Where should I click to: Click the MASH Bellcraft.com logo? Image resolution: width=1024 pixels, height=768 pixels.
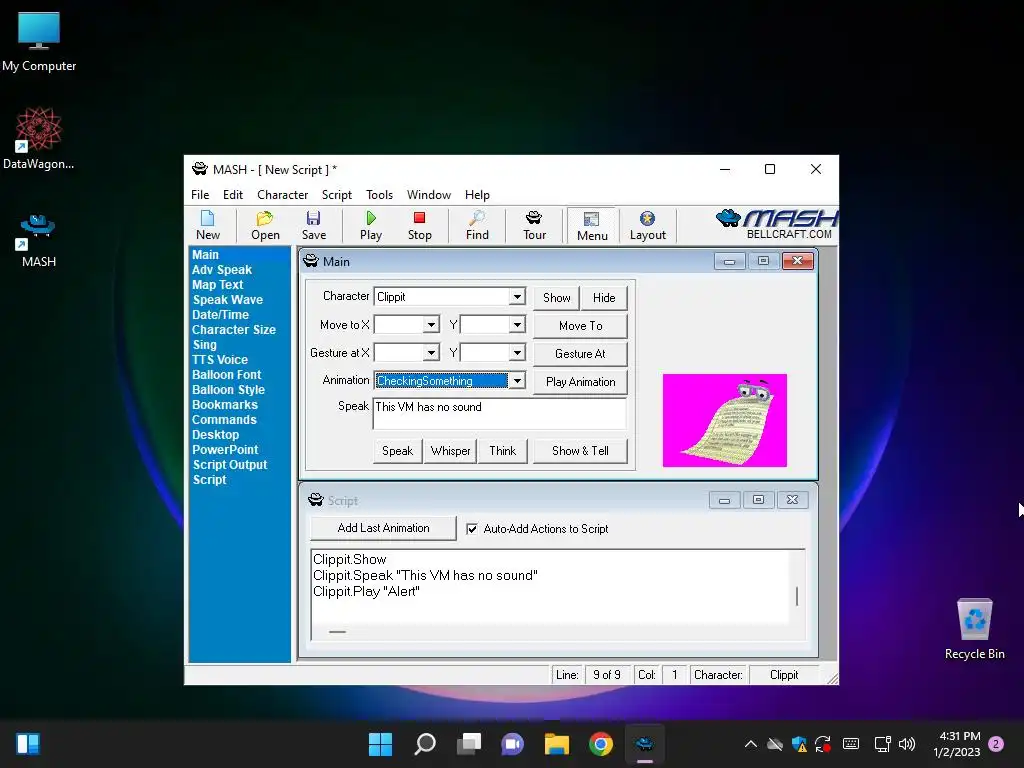pos(776,224)
